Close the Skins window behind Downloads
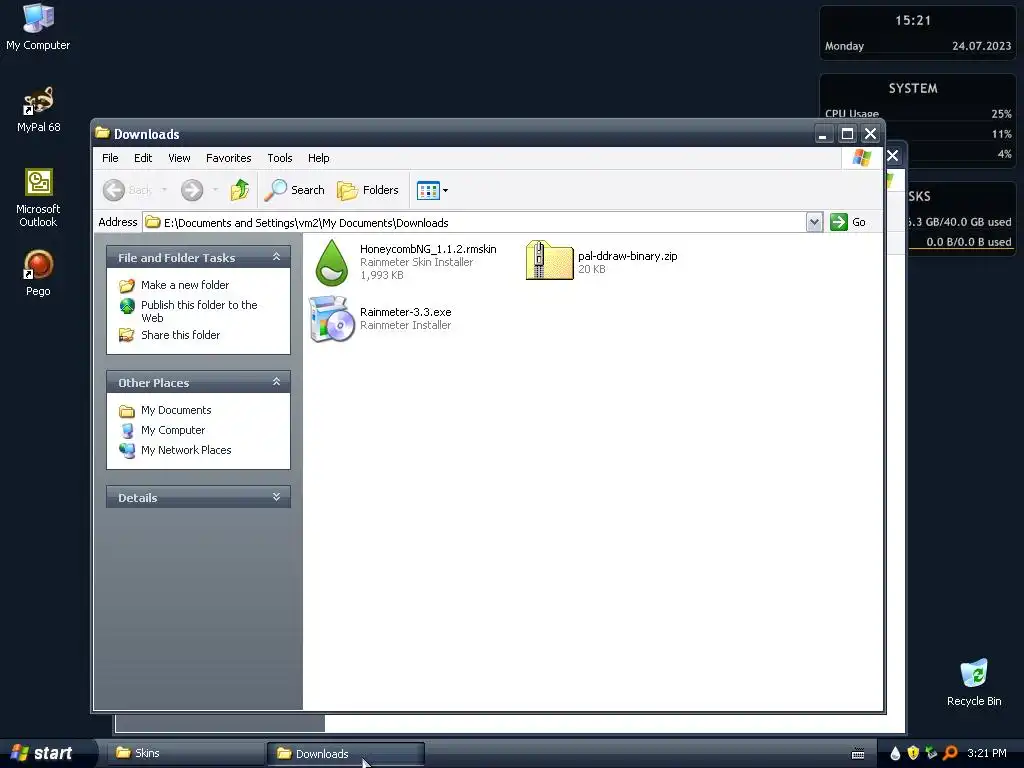The width and height of the screenshot is (1024, 768). (893, 155)
